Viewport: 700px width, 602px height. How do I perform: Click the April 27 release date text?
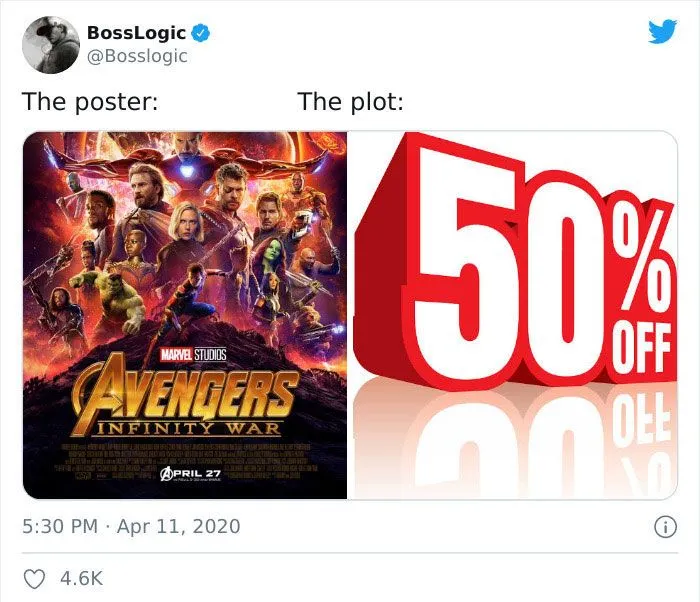[191, 473]
